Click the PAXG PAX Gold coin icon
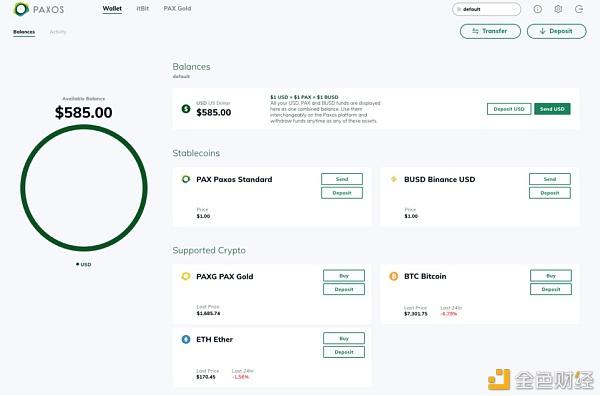Screen dimensions: 600x396 186,276
